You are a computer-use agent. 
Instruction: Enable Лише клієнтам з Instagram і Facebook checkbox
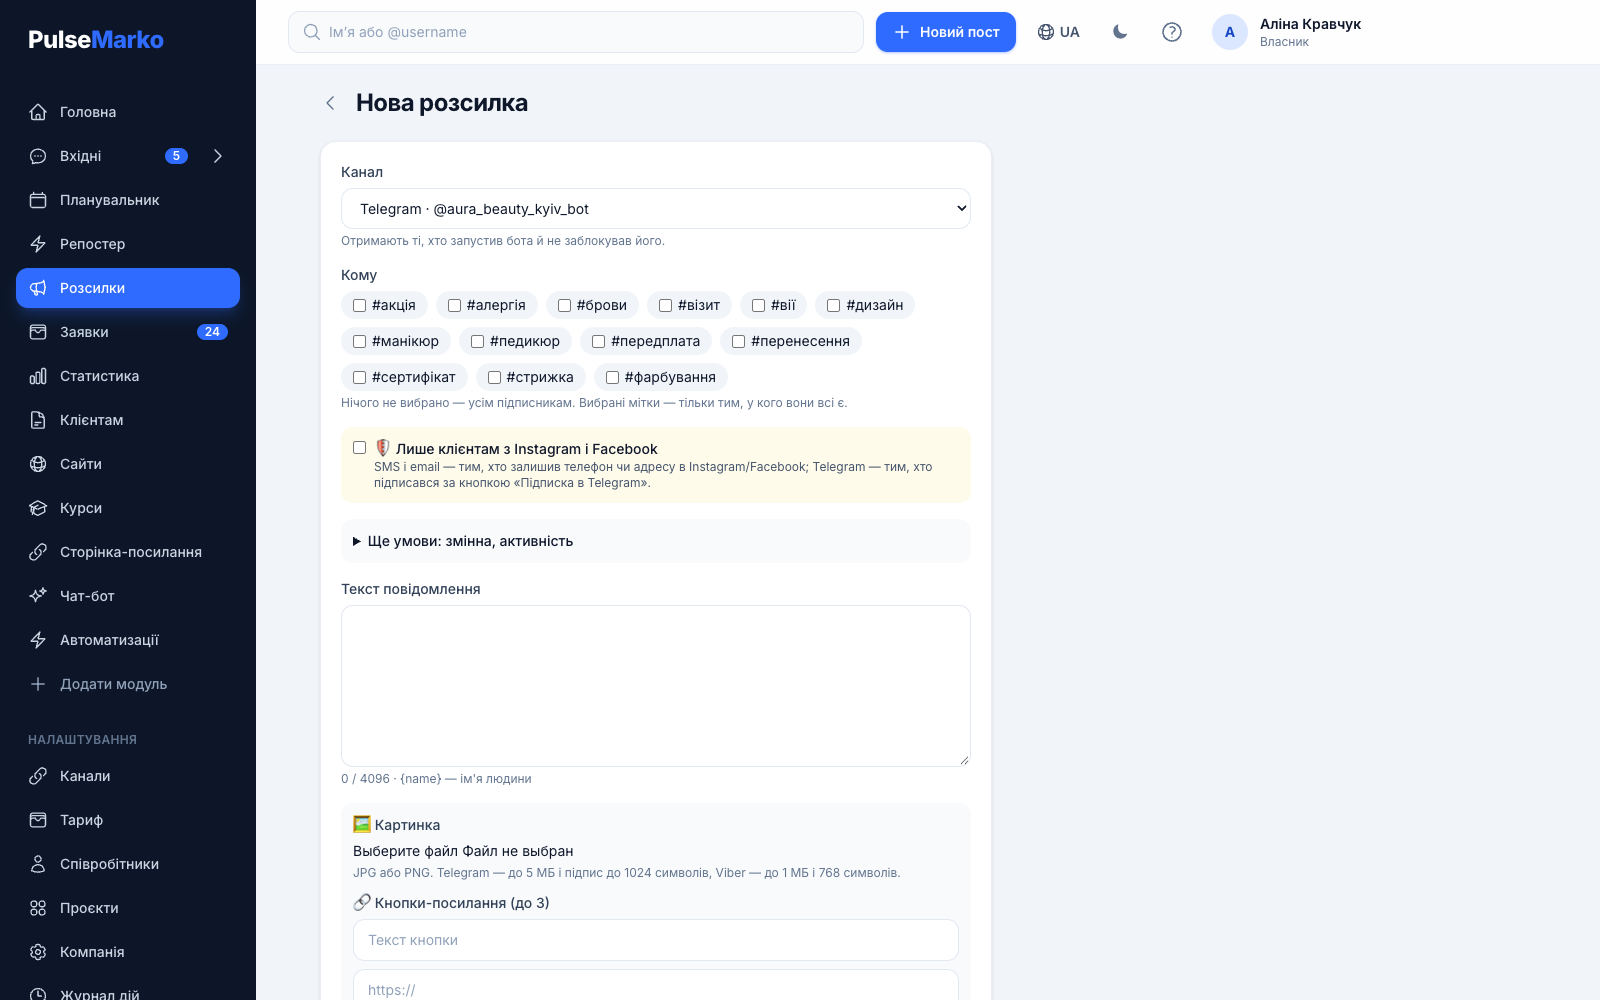[x=359, y=447]
